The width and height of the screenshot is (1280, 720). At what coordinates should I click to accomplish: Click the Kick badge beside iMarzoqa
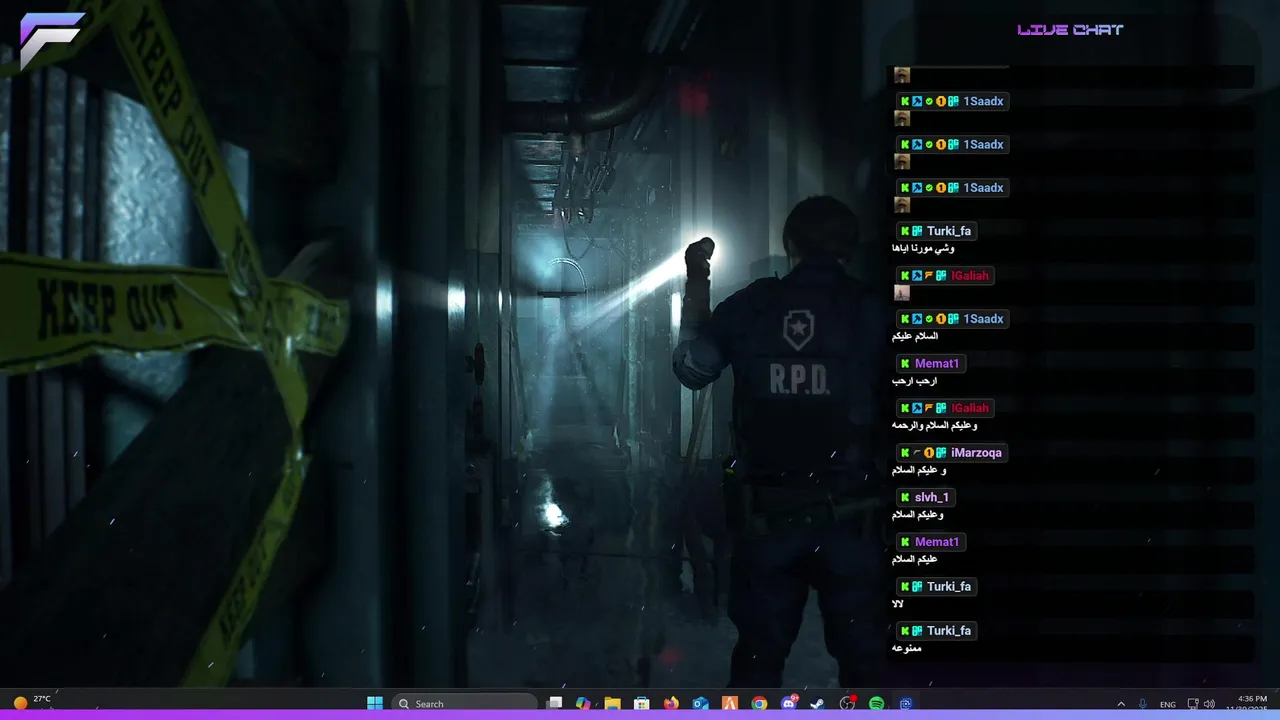pyautogui.click(x=905, y=453)
